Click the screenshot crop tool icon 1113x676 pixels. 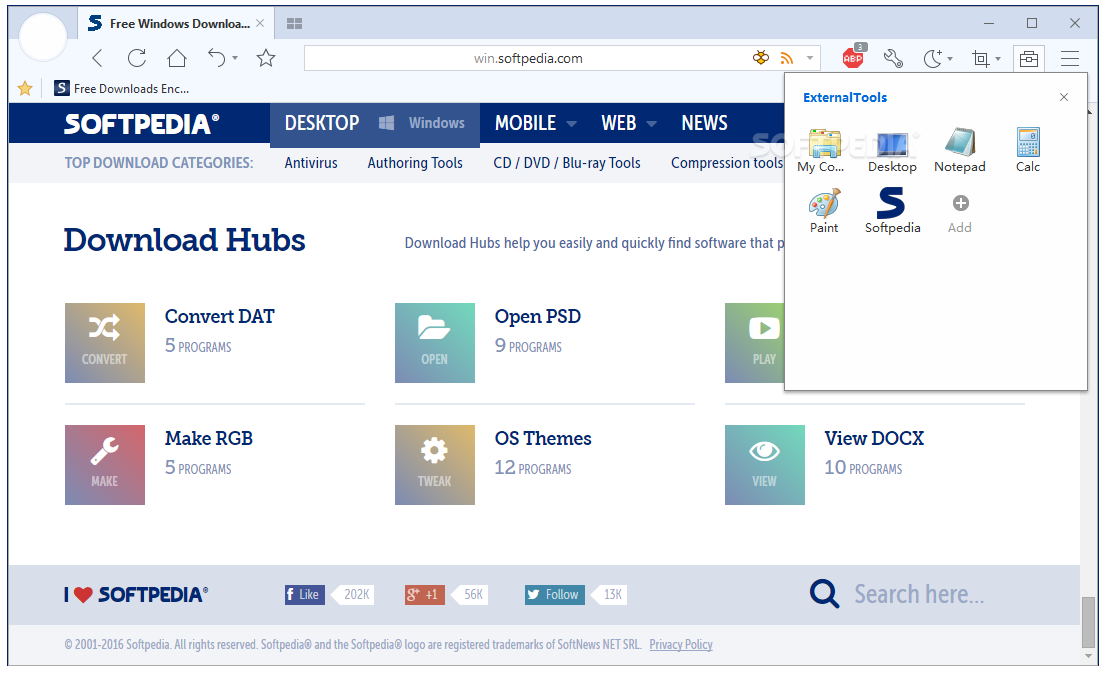pyautogui.click(x=981, y=58)
